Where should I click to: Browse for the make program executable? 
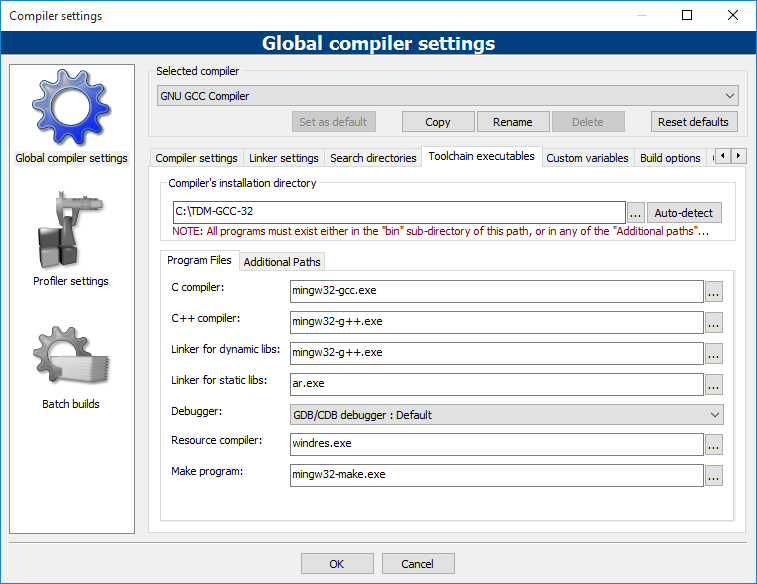tap(713, 475)
